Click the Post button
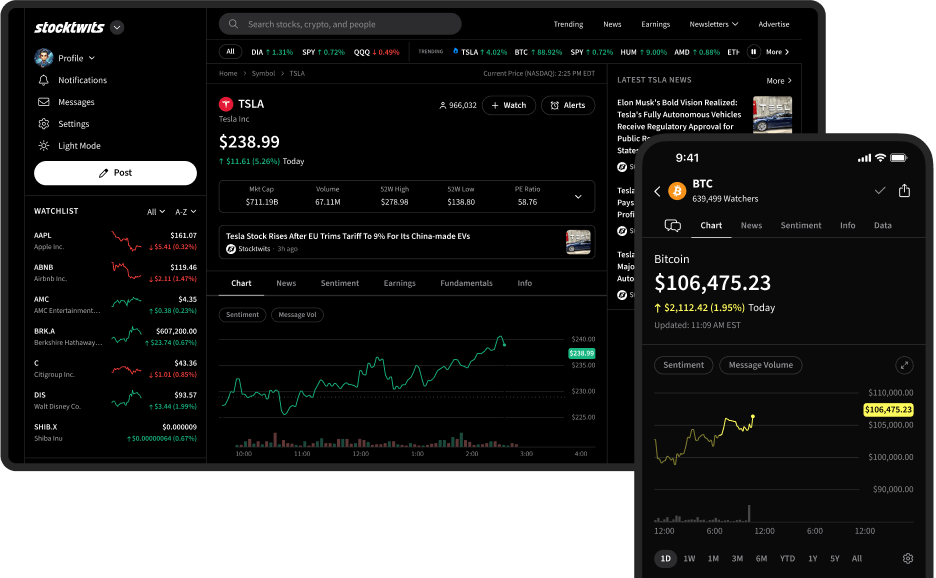The image size is (936, 578). click(x=115, y=172)
